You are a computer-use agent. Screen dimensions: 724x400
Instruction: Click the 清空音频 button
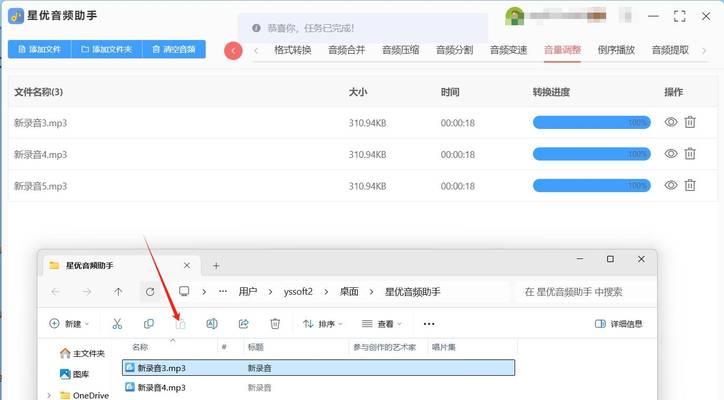point(174,49)
